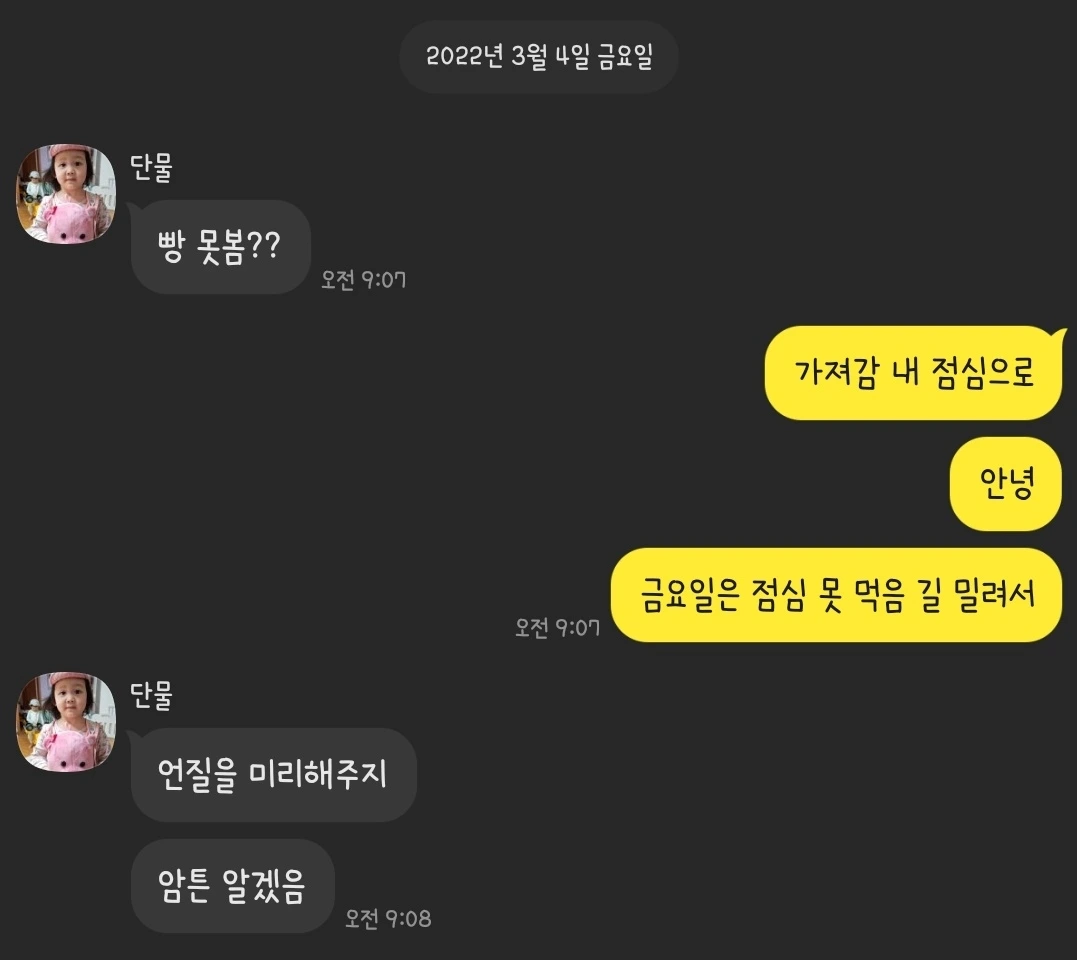
Task: Click the 오전 9:07 timestamp beside yellow bubble
Action: click(557, 628)
